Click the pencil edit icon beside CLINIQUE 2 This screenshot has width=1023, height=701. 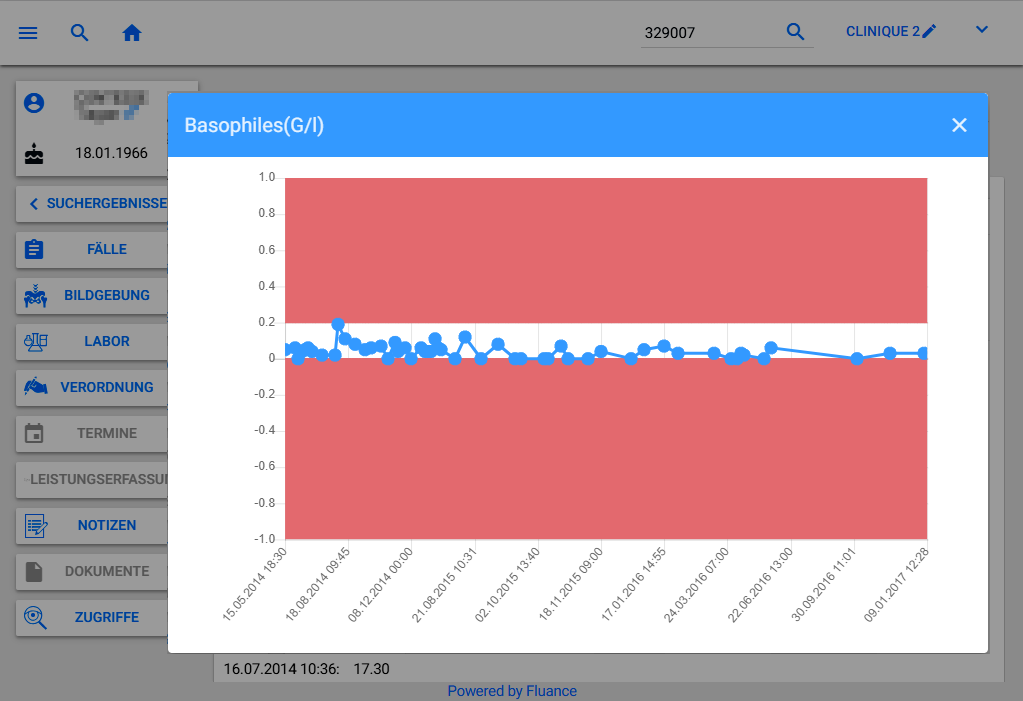930,32
